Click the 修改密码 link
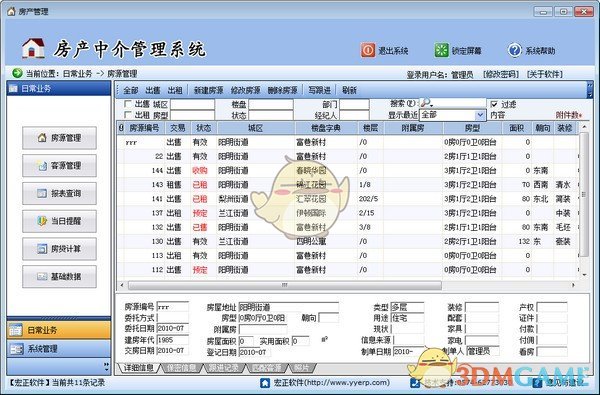This screenshot has width=600, height=395. 501,74
